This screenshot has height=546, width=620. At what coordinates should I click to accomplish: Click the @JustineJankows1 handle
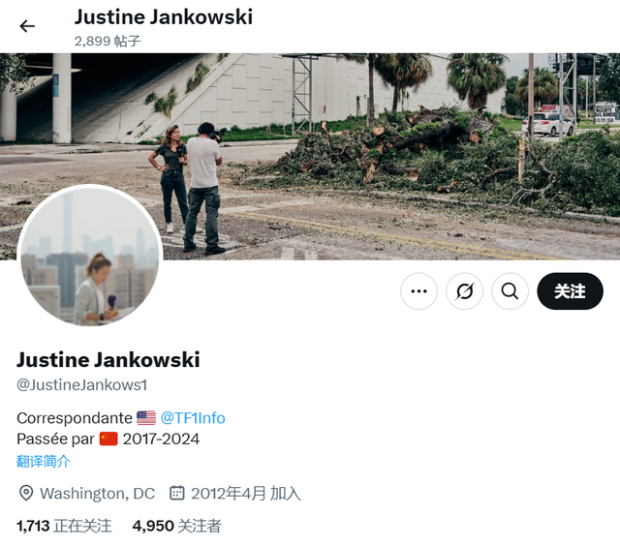pyautogui.click(x=82, y=385)
